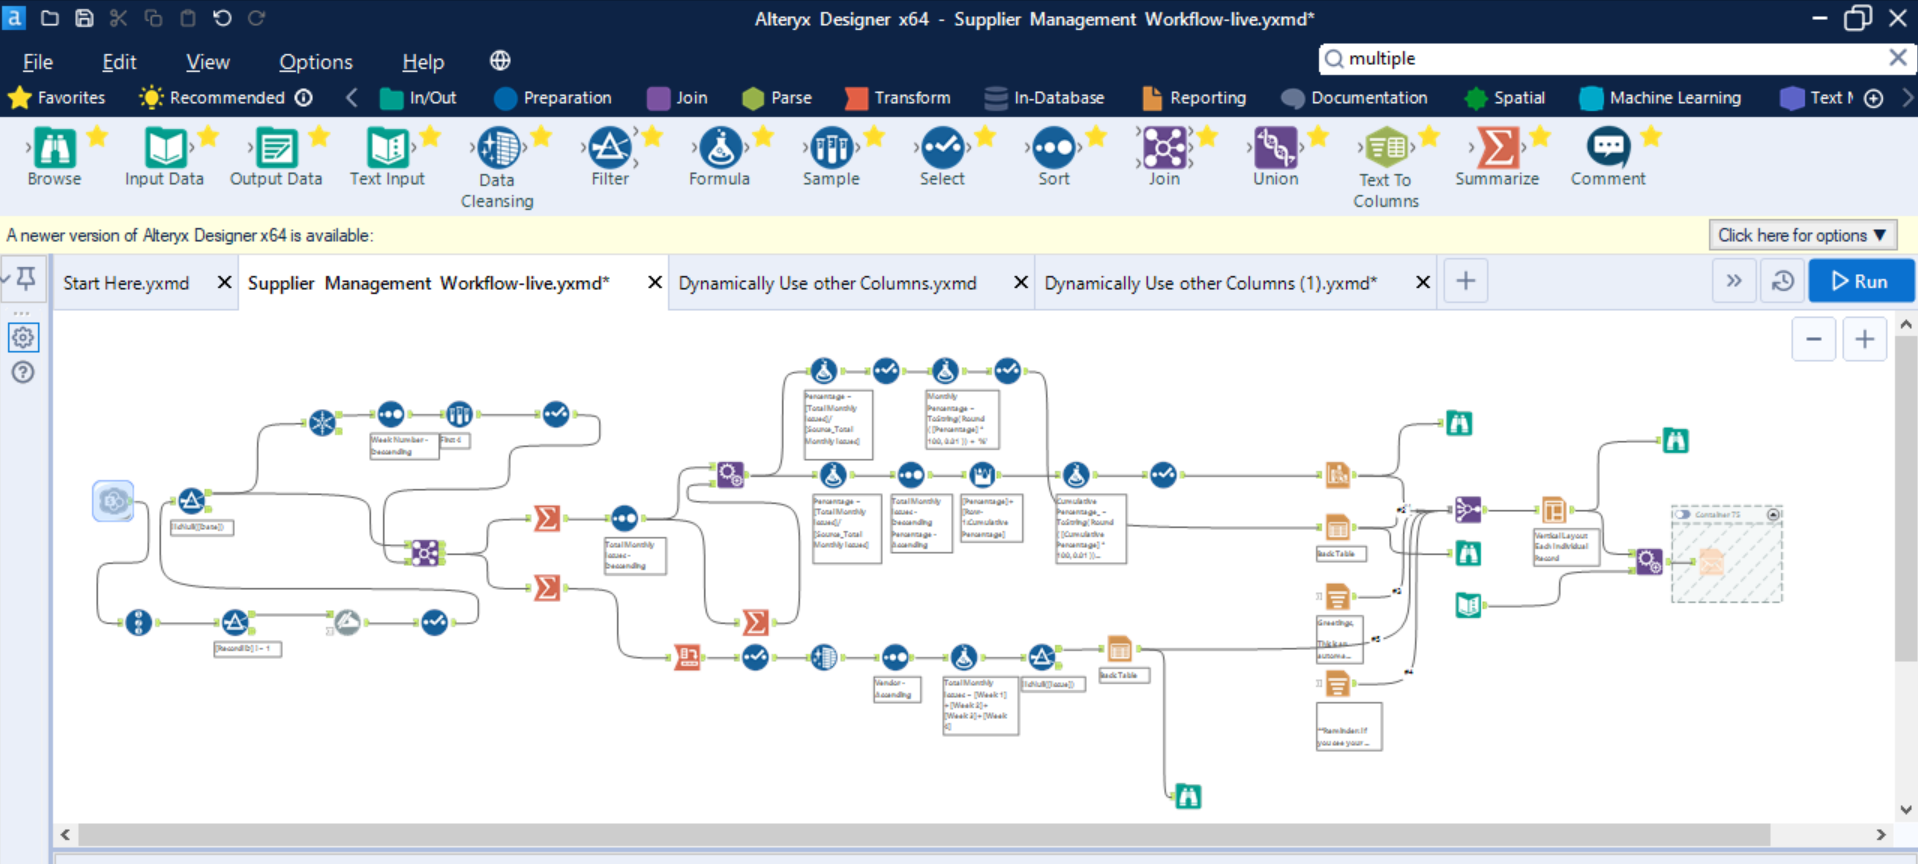Open the workflow history clock icon
Viewport: 1918px width, 864px height.
pos(1782,281)
